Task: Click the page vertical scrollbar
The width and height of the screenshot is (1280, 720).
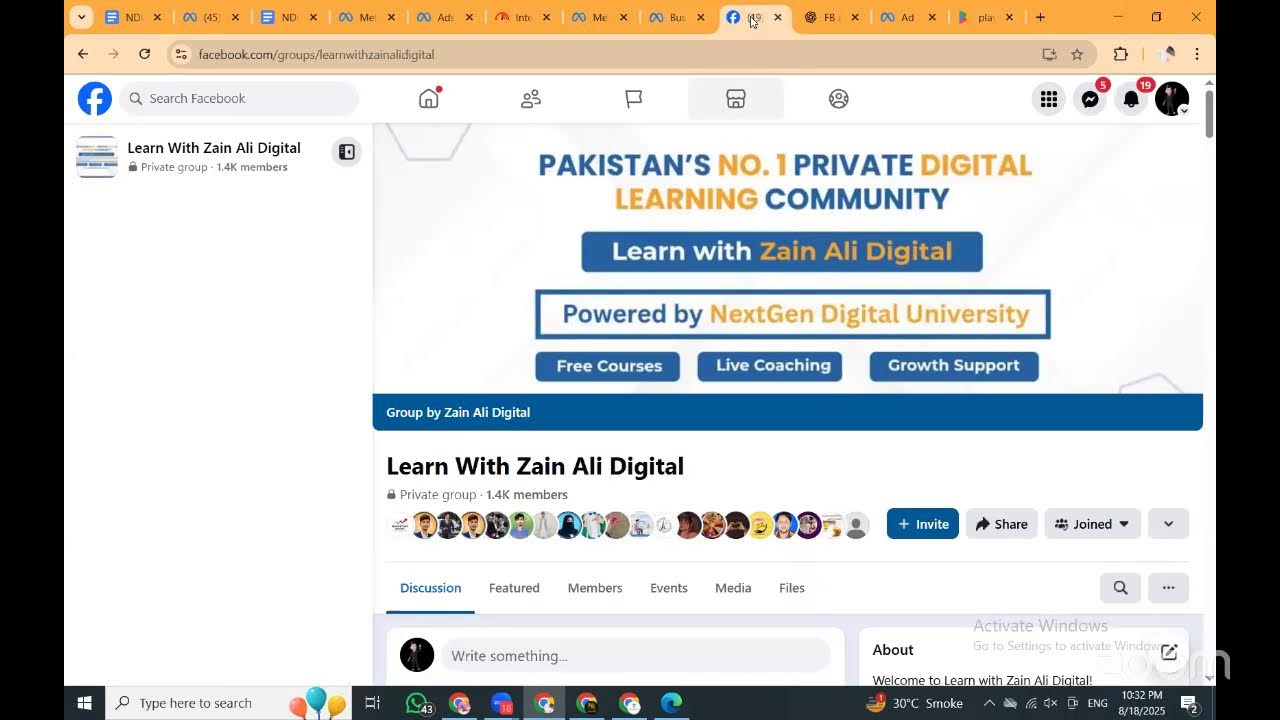Action: click(1209, 113)
